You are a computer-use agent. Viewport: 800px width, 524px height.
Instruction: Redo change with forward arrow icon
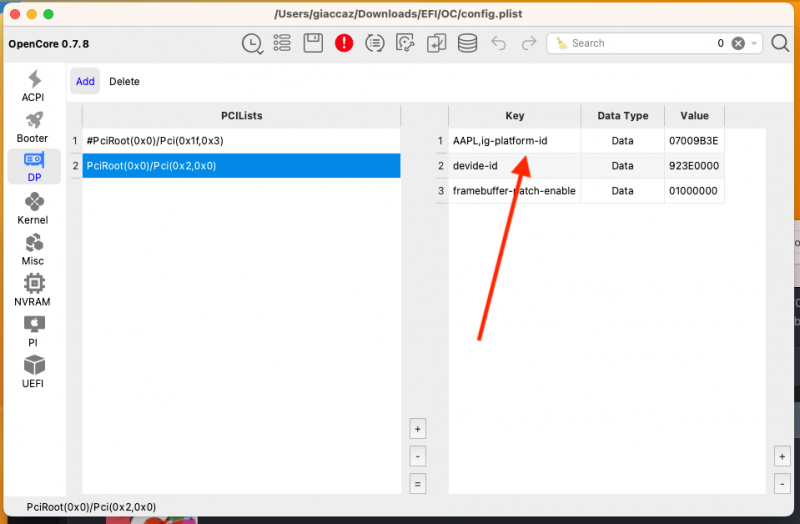pos(529,43)
